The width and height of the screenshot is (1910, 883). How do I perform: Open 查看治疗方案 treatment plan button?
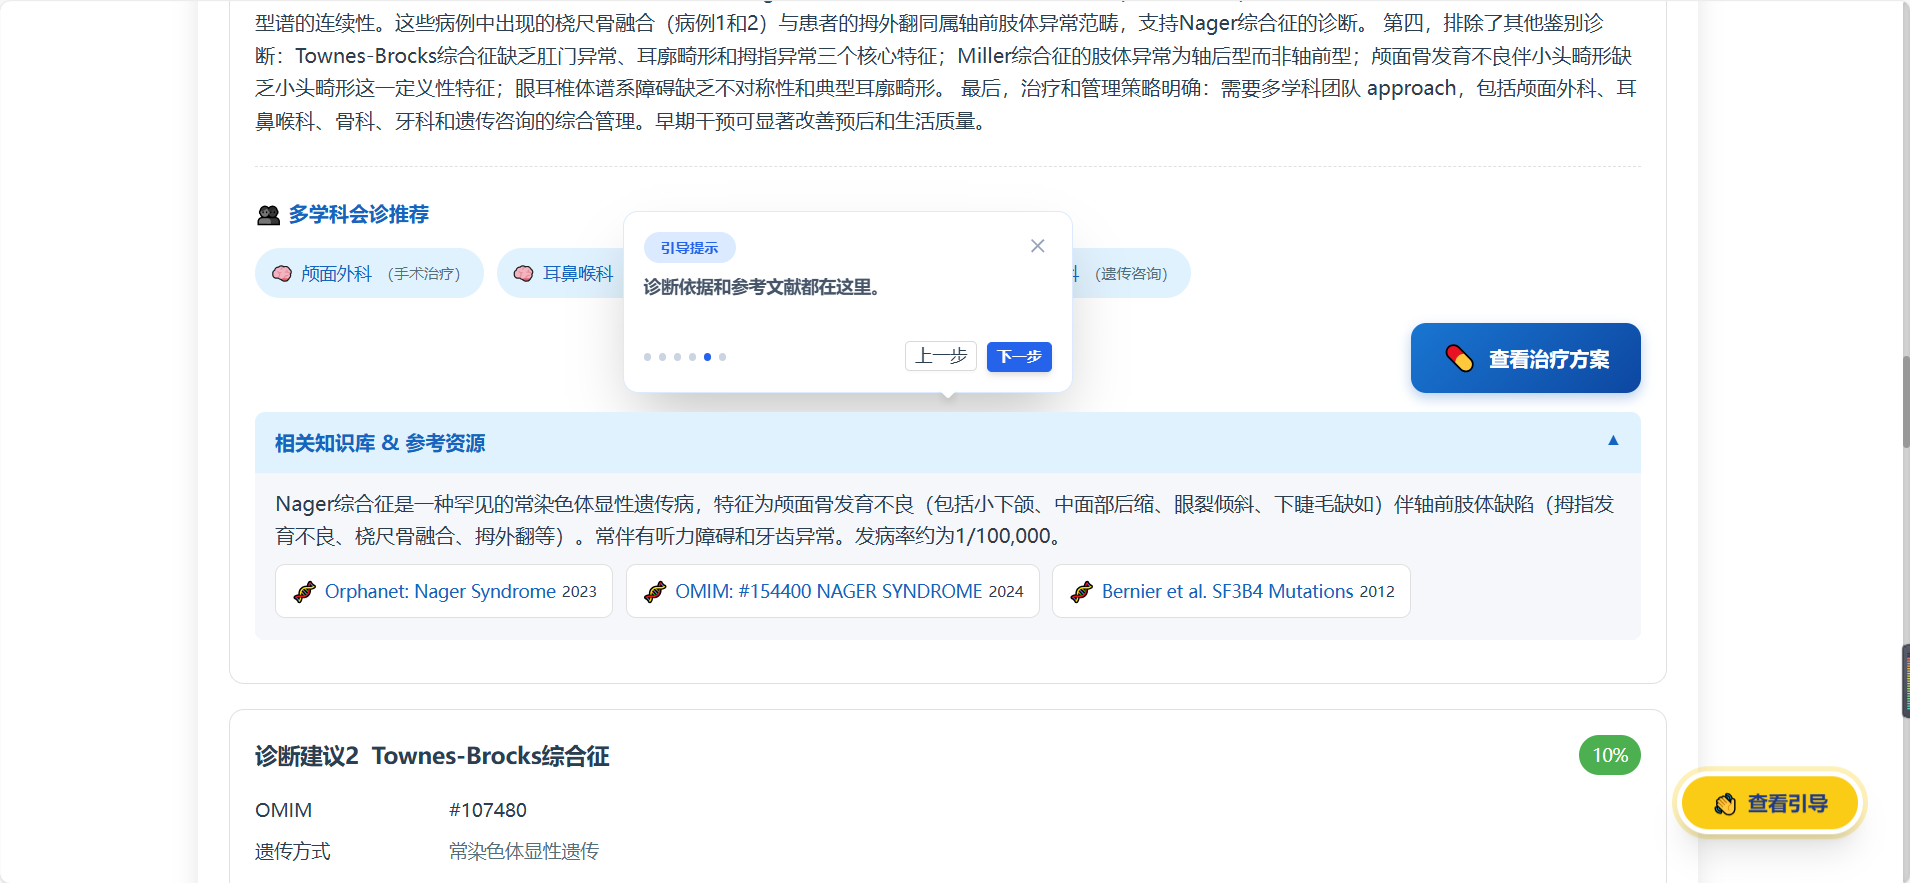[1525, 358]
